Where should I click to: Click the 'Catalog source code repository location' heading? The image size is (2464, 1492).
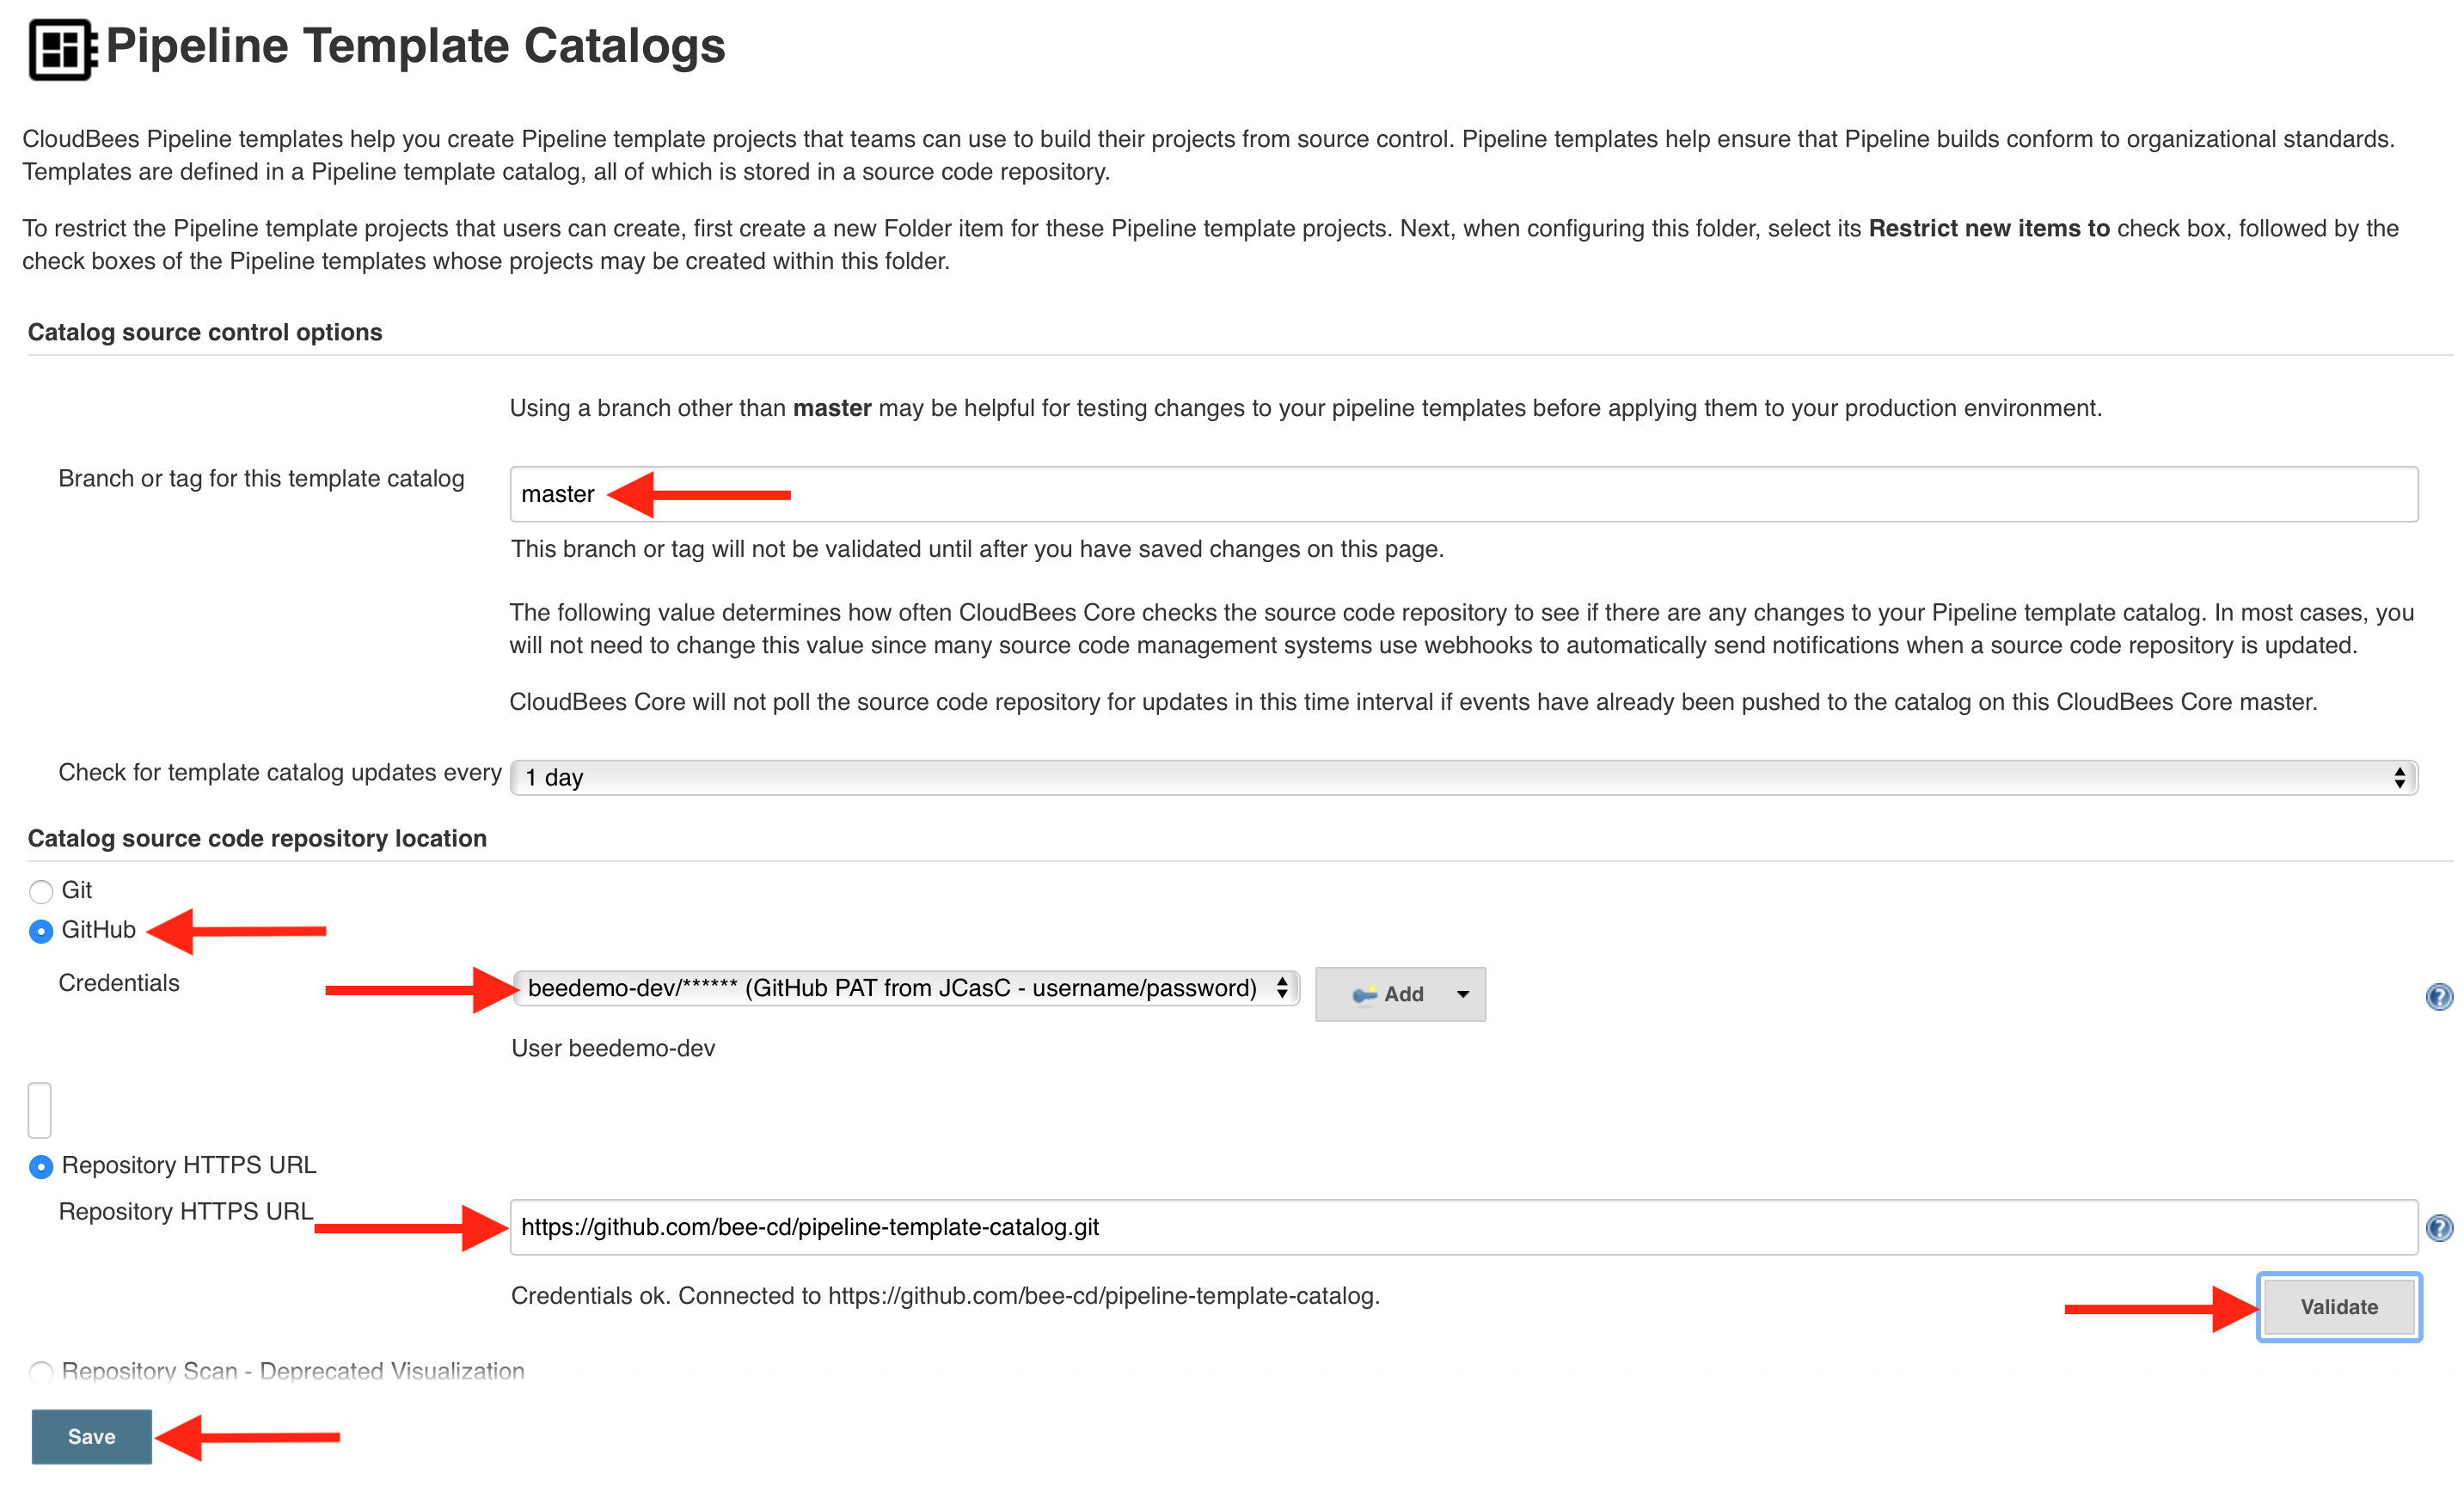pyautogui.click(x=257, y=838)
